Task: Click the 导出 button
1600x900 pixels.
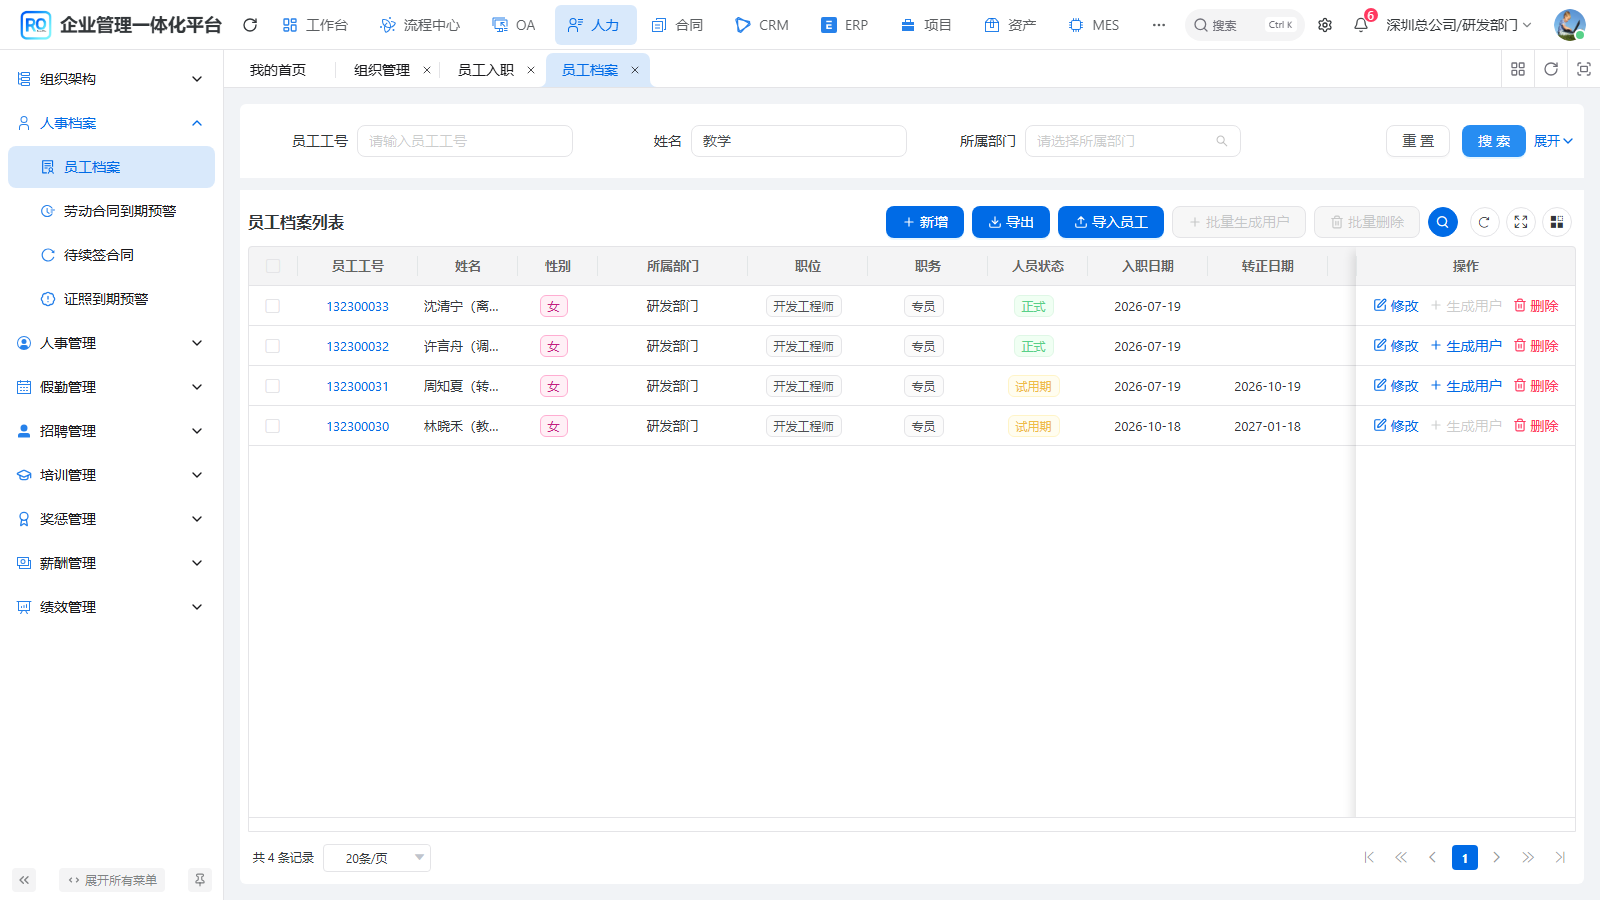Action: 1011,222
